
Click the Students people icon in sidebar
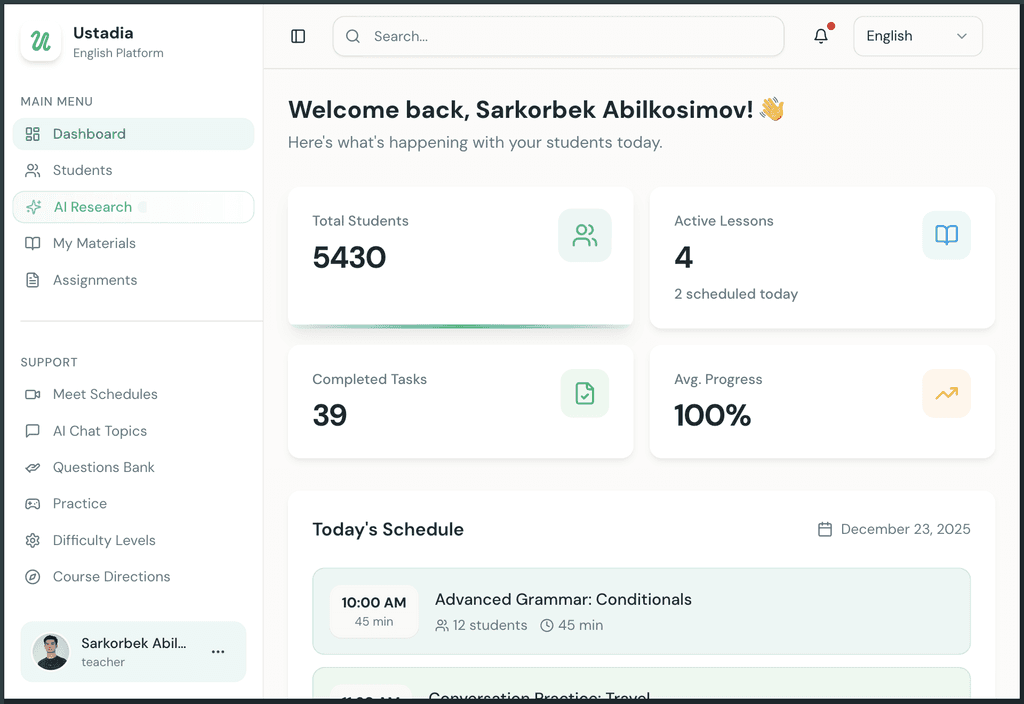[x=33, y=170]
